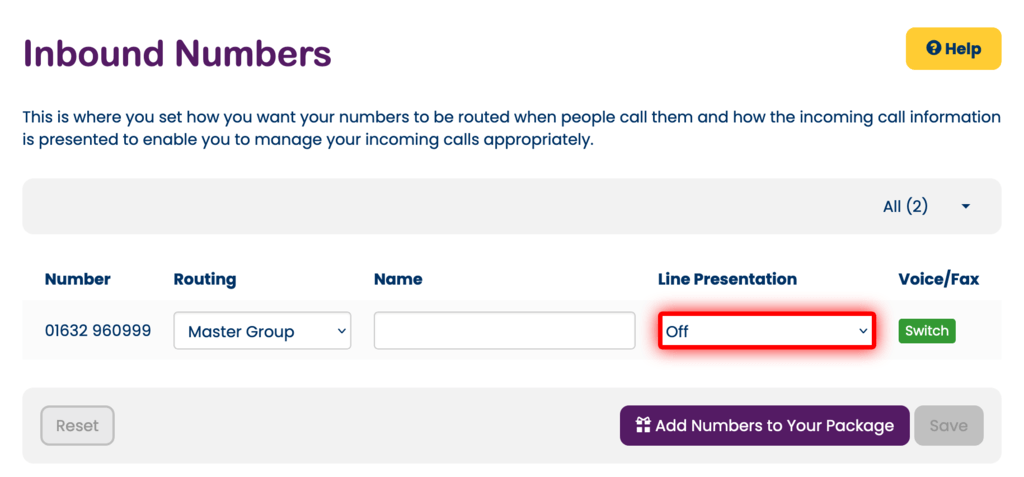Click the small arrow next to All (2)
The height and width of the screenshot is (477, 1024).
(965, 207)
